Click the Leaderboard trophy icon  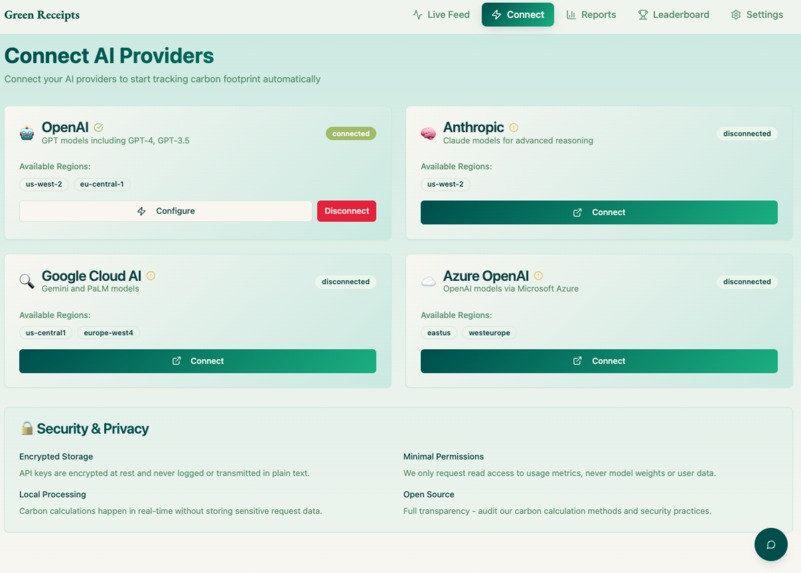click(x=643, y=15)
